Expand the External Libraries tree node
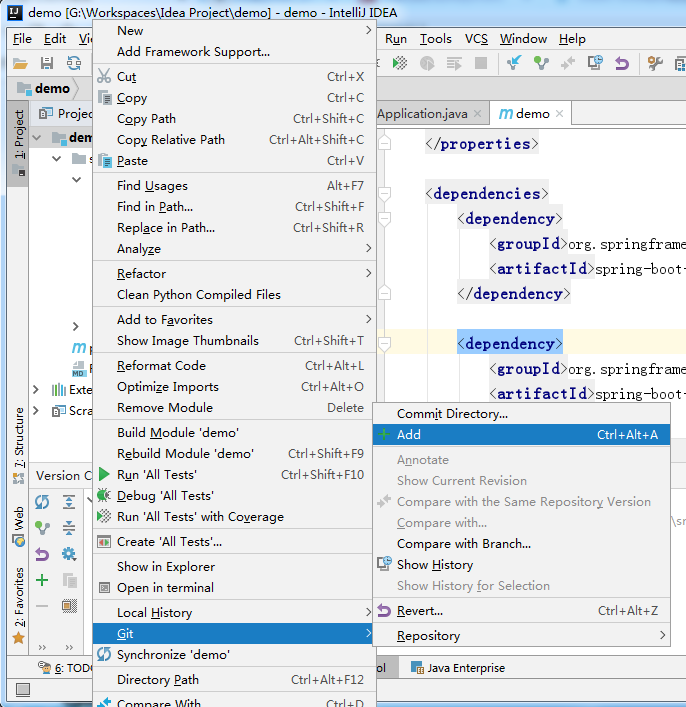The height and width of the screenshot is (707, 686). click(36, 389)
